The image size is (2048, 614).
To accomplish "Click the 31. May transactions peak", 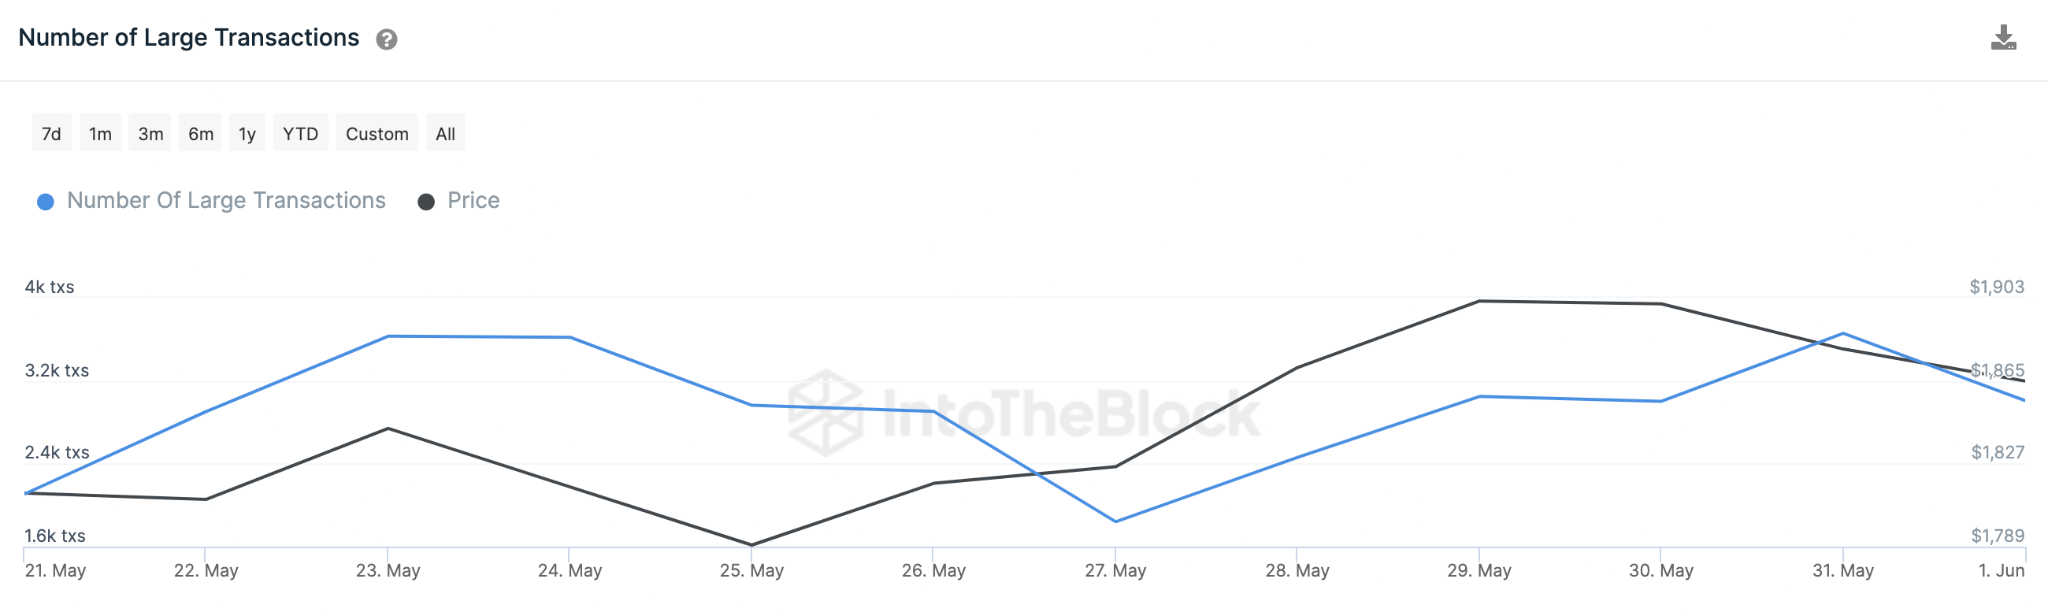I will pos(1843,333).
